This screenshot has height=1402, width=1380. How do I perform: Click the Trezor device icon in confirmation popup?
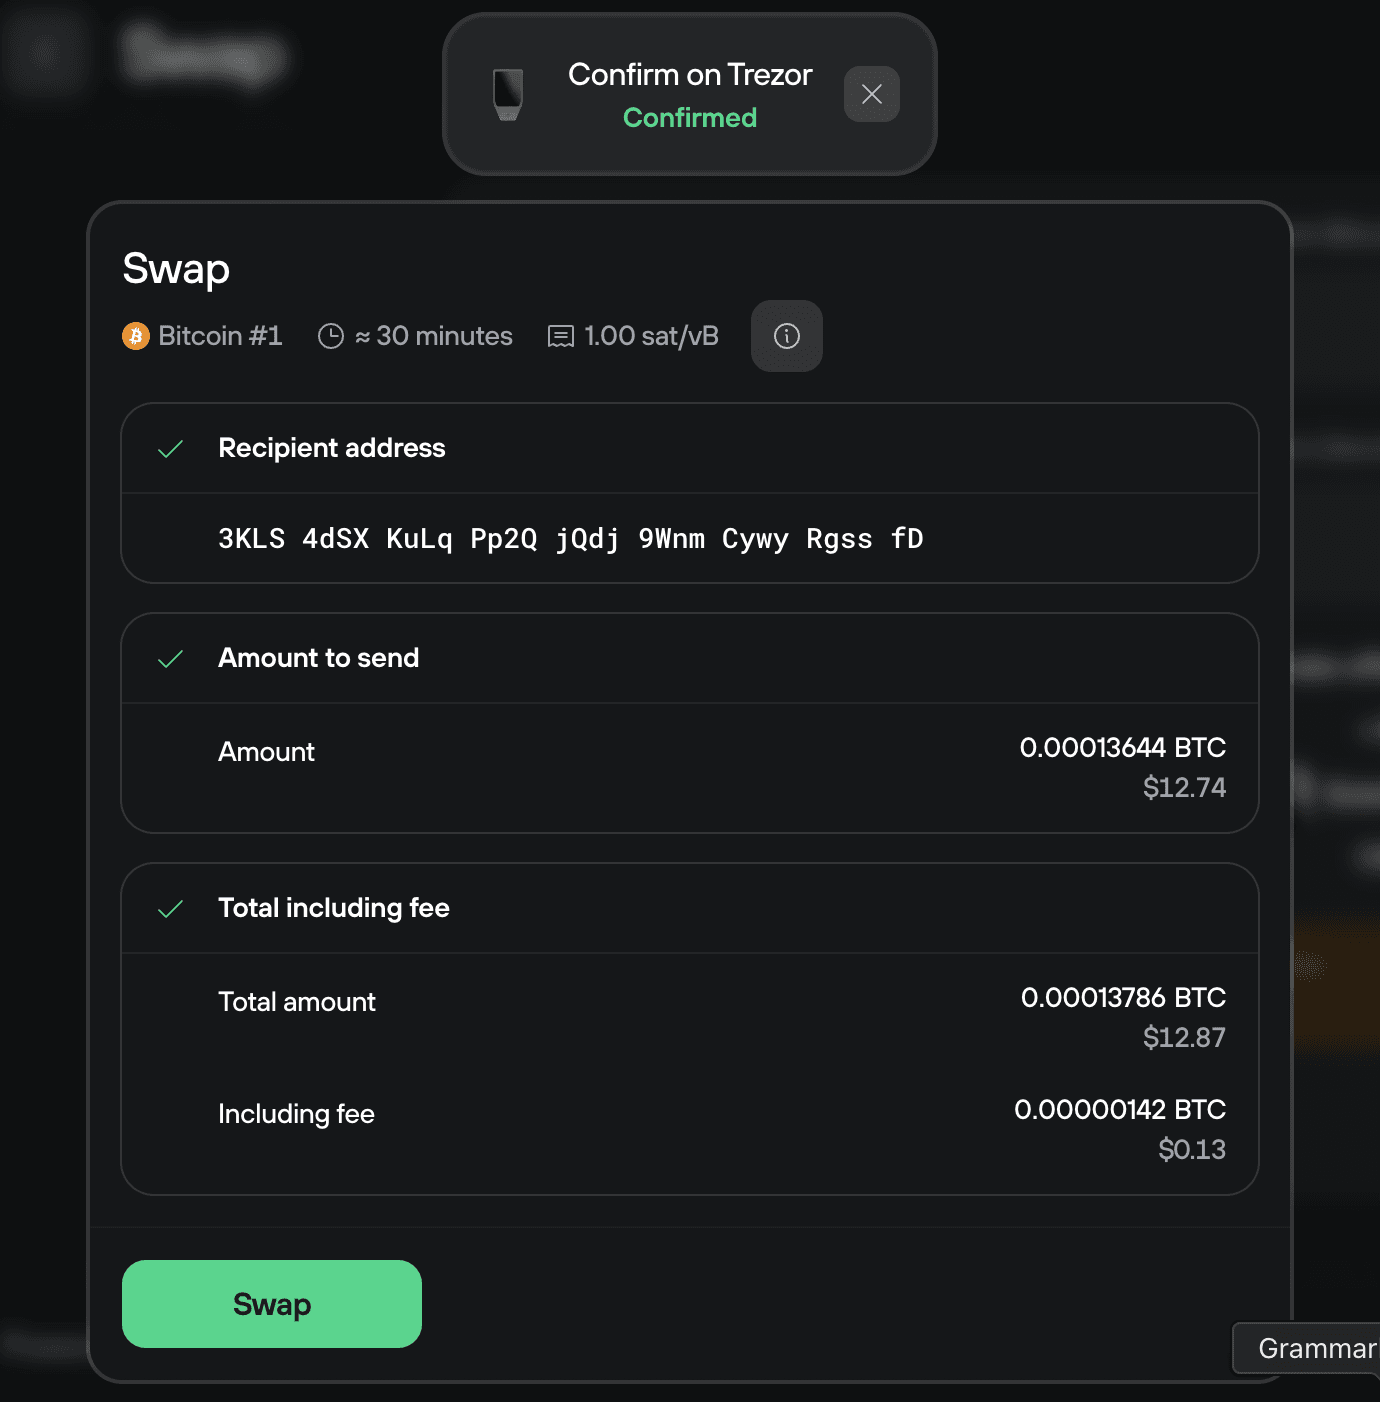pos(508,93)
